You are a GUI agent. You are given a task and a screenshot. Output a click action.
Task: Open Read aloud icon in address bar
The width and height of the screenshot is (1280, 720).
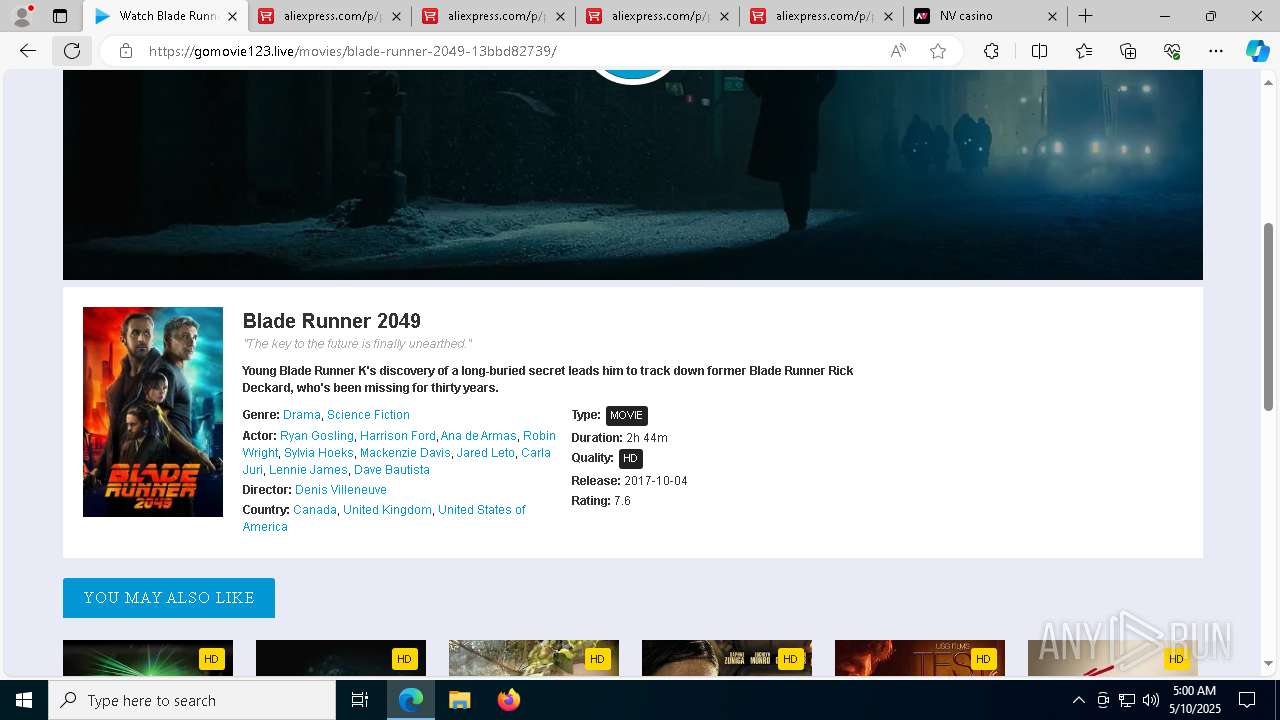tap(898, 51)
